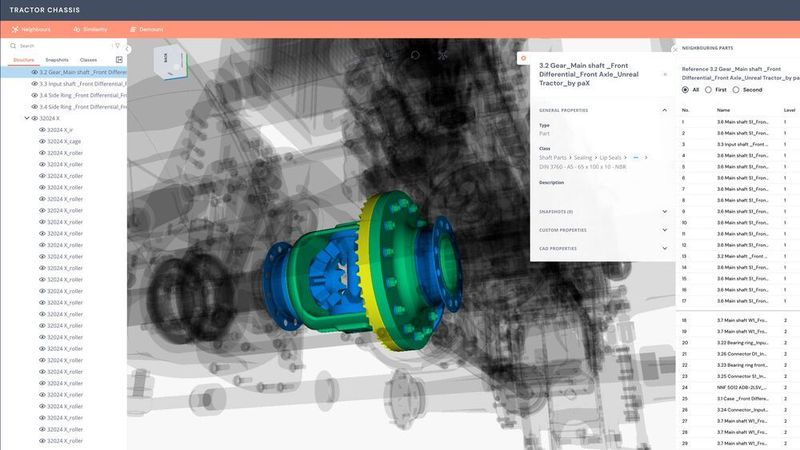This screenshot has width=800, height=450.
Task: Click the circular reset-view icon in viewport
Action: tap(415, 55)
